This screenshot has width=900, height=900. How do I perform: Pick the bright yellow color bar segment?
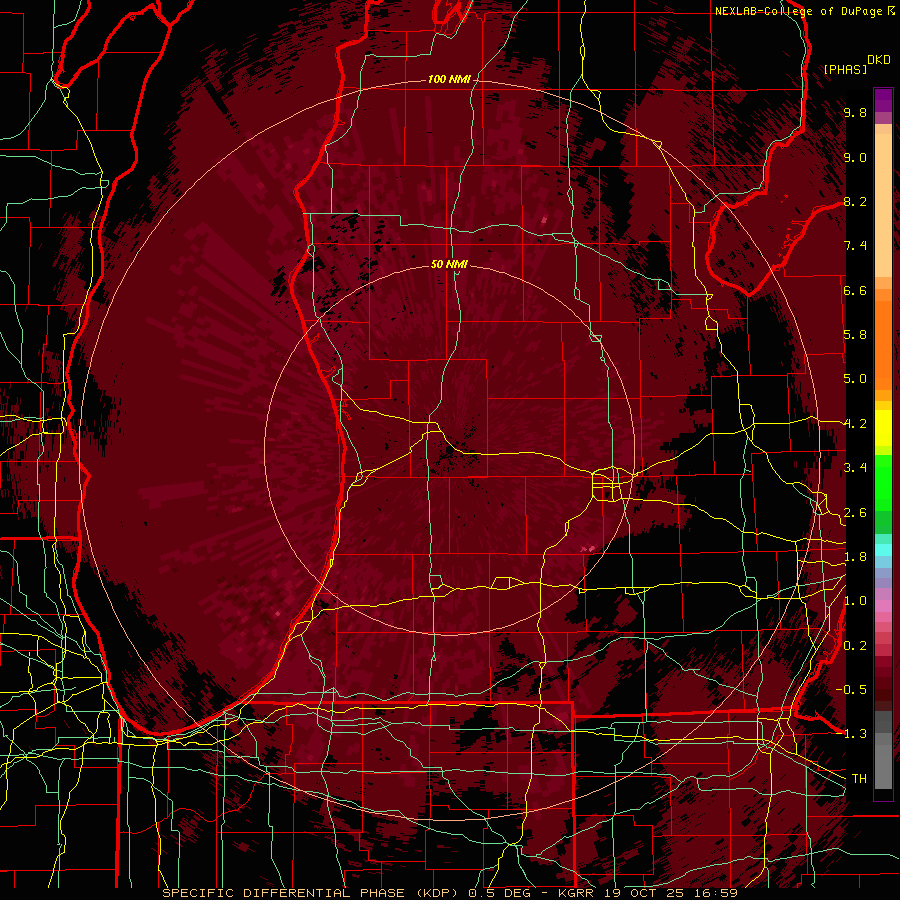click(883, 428)
